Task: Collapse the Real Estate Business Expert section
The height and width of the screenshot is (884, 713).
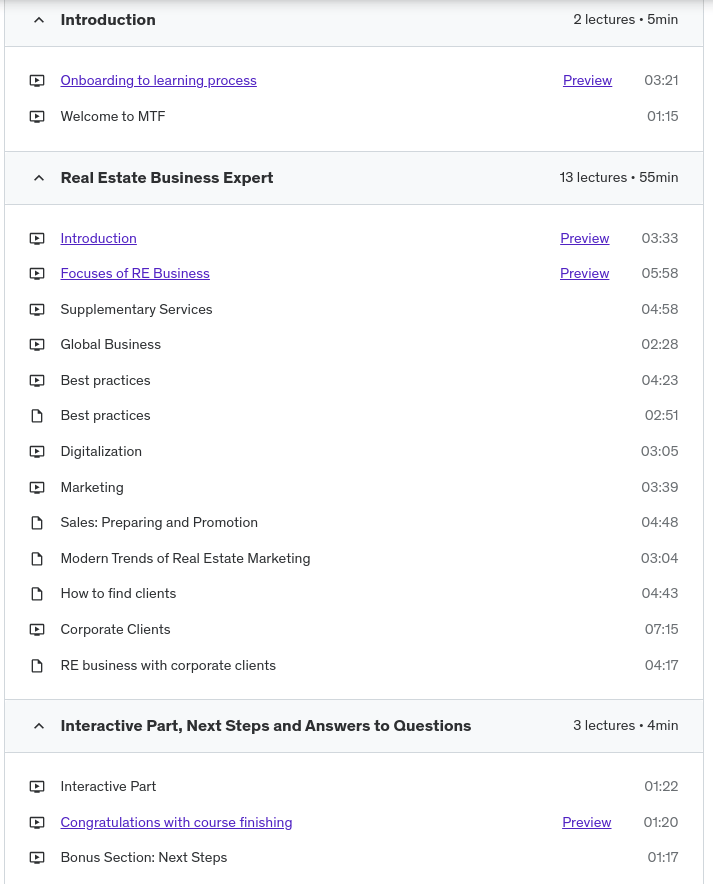Action: [x=39, y=178]
